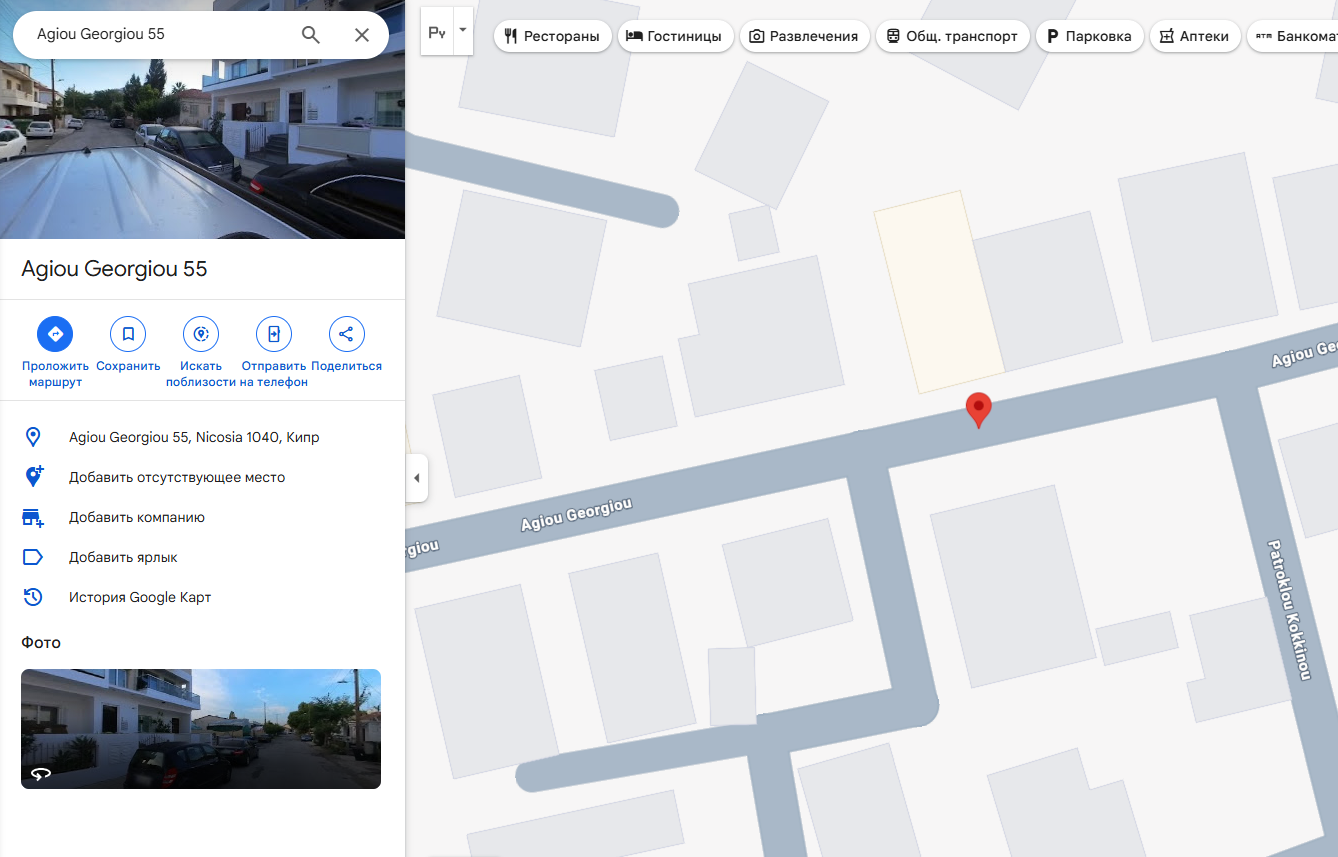Clear the search with the X icon

(x=362, y=35)
